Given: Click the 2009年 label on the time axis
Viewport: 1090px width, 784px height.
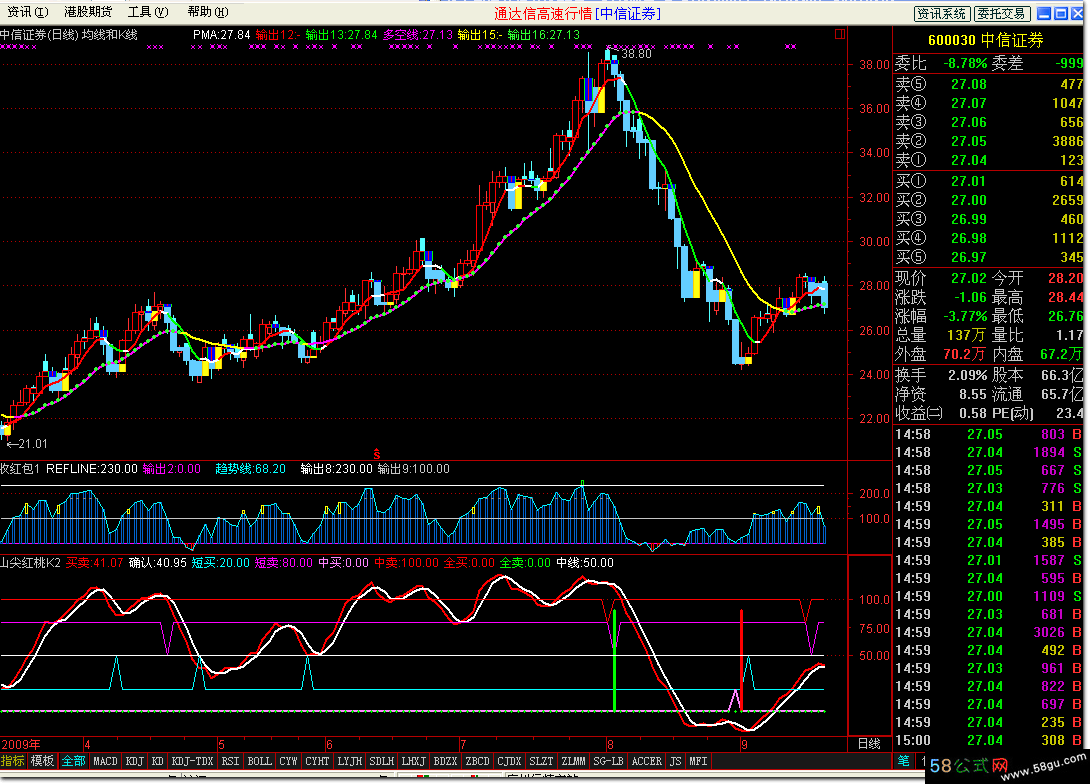Looking at the screenshot, I should pos(21,744).
